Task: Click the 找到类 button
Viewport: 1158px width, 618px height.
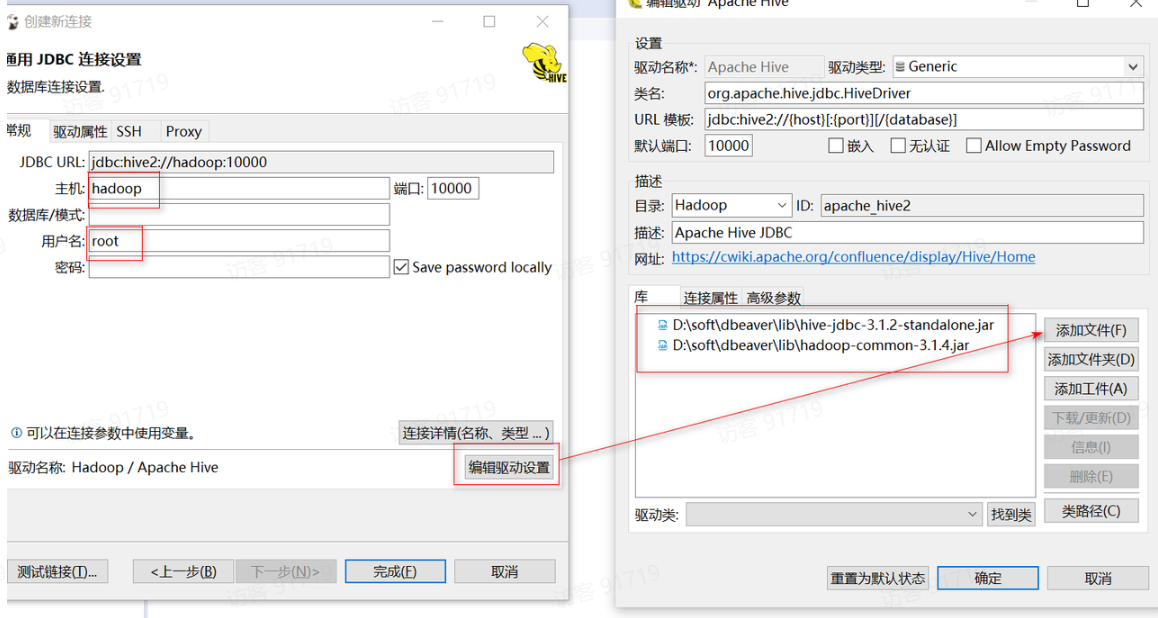Action: click(x=1011, y=514)
